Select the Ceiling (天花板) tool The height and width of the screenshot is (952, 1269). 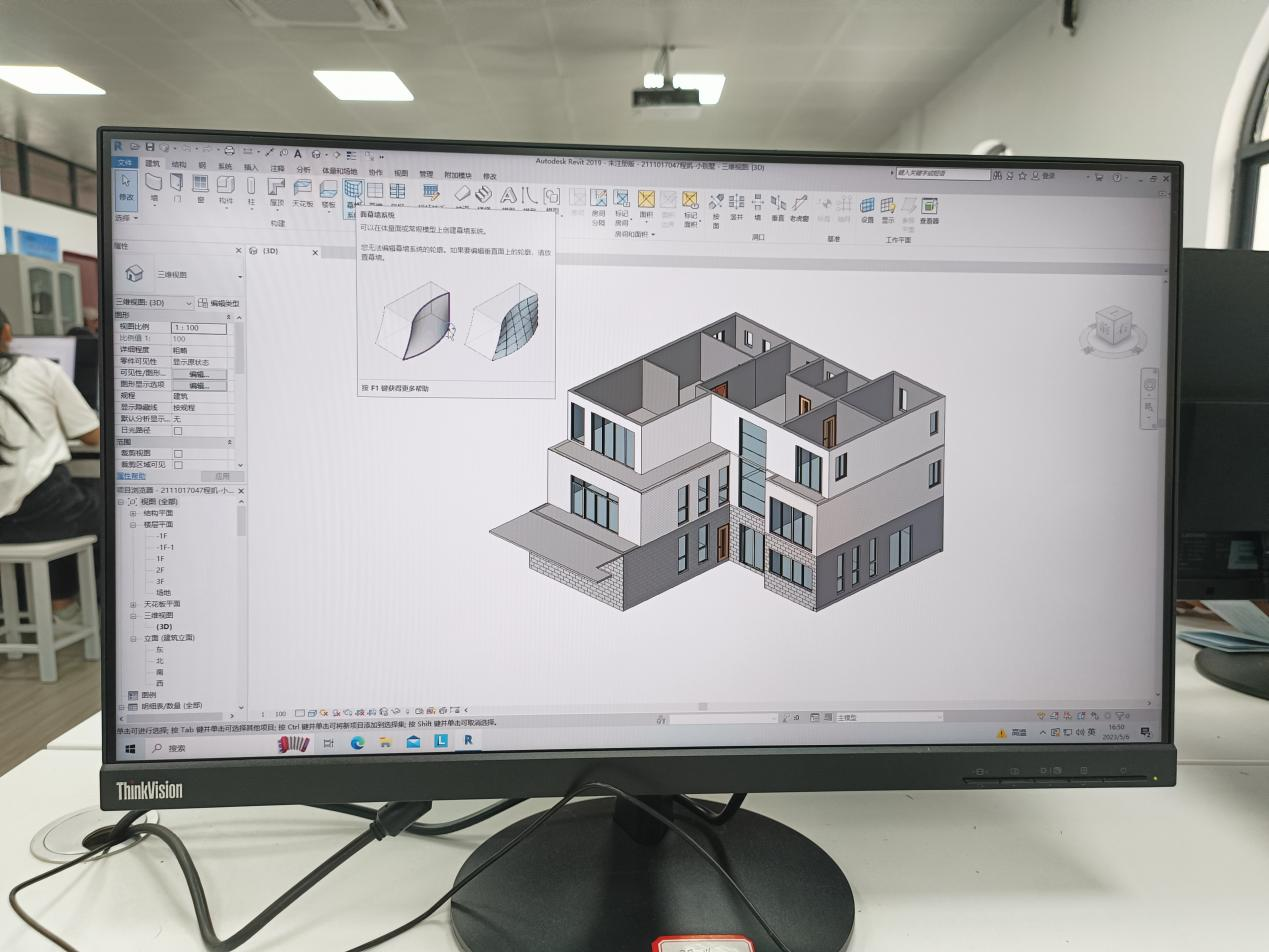(x=301, y=191)
